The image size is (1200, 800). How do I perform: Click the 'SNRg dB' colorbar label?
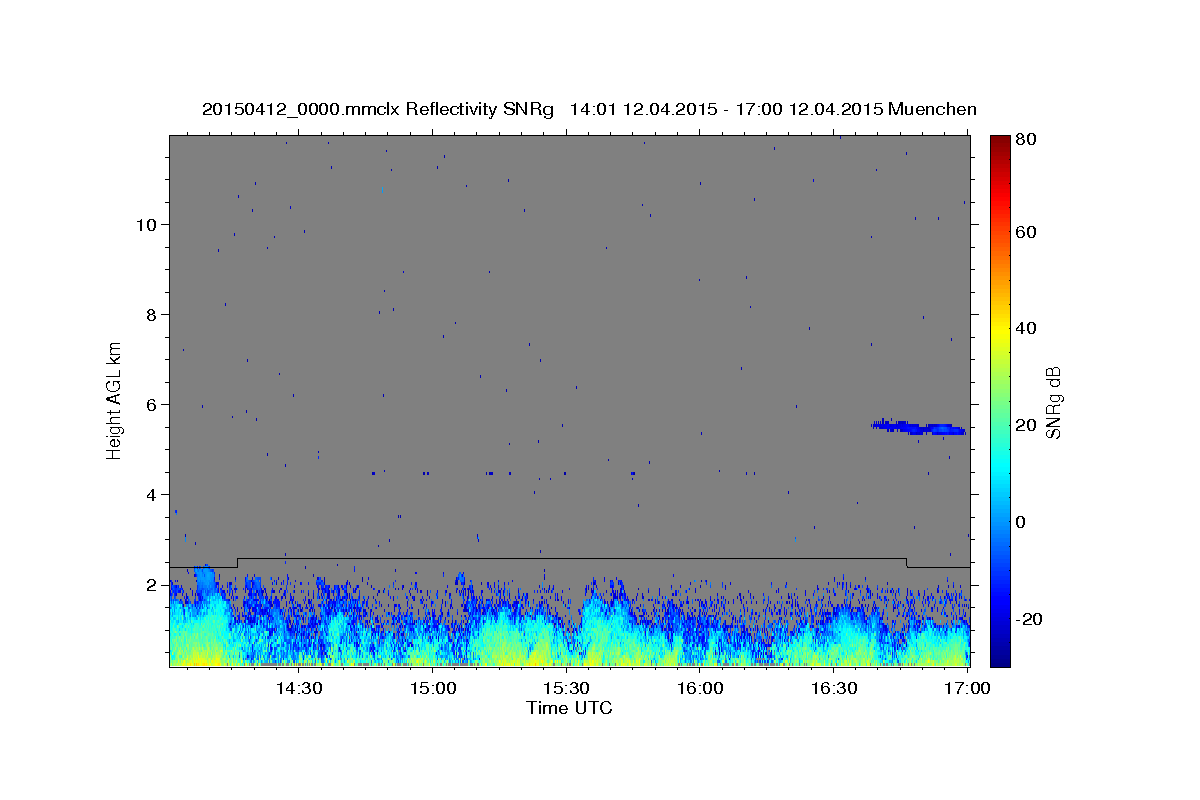coord(1053,402)
